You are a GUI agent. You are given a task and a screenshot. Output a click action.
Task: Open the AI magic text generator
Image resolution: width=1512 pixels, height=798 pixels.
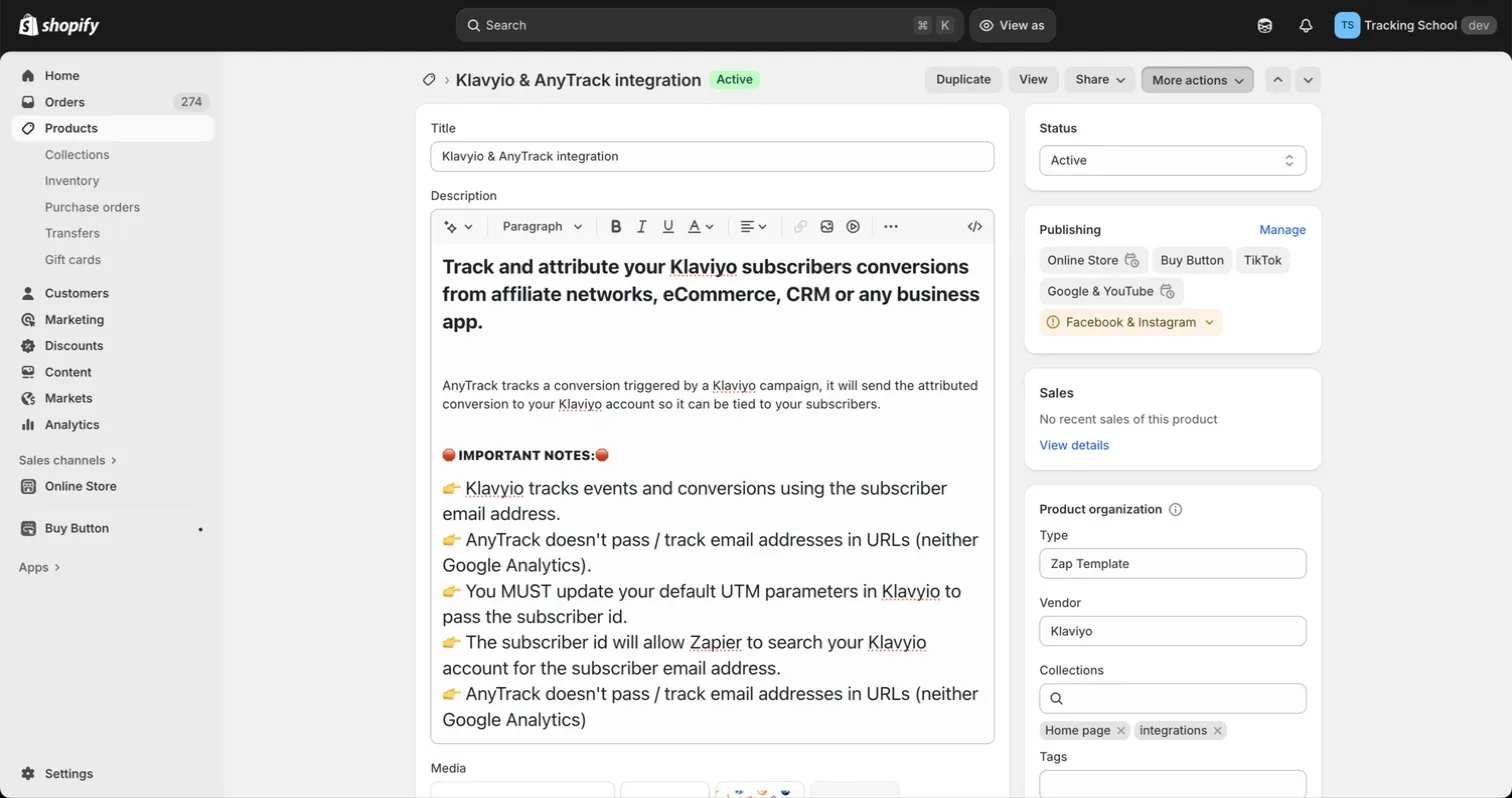point(458,227)
